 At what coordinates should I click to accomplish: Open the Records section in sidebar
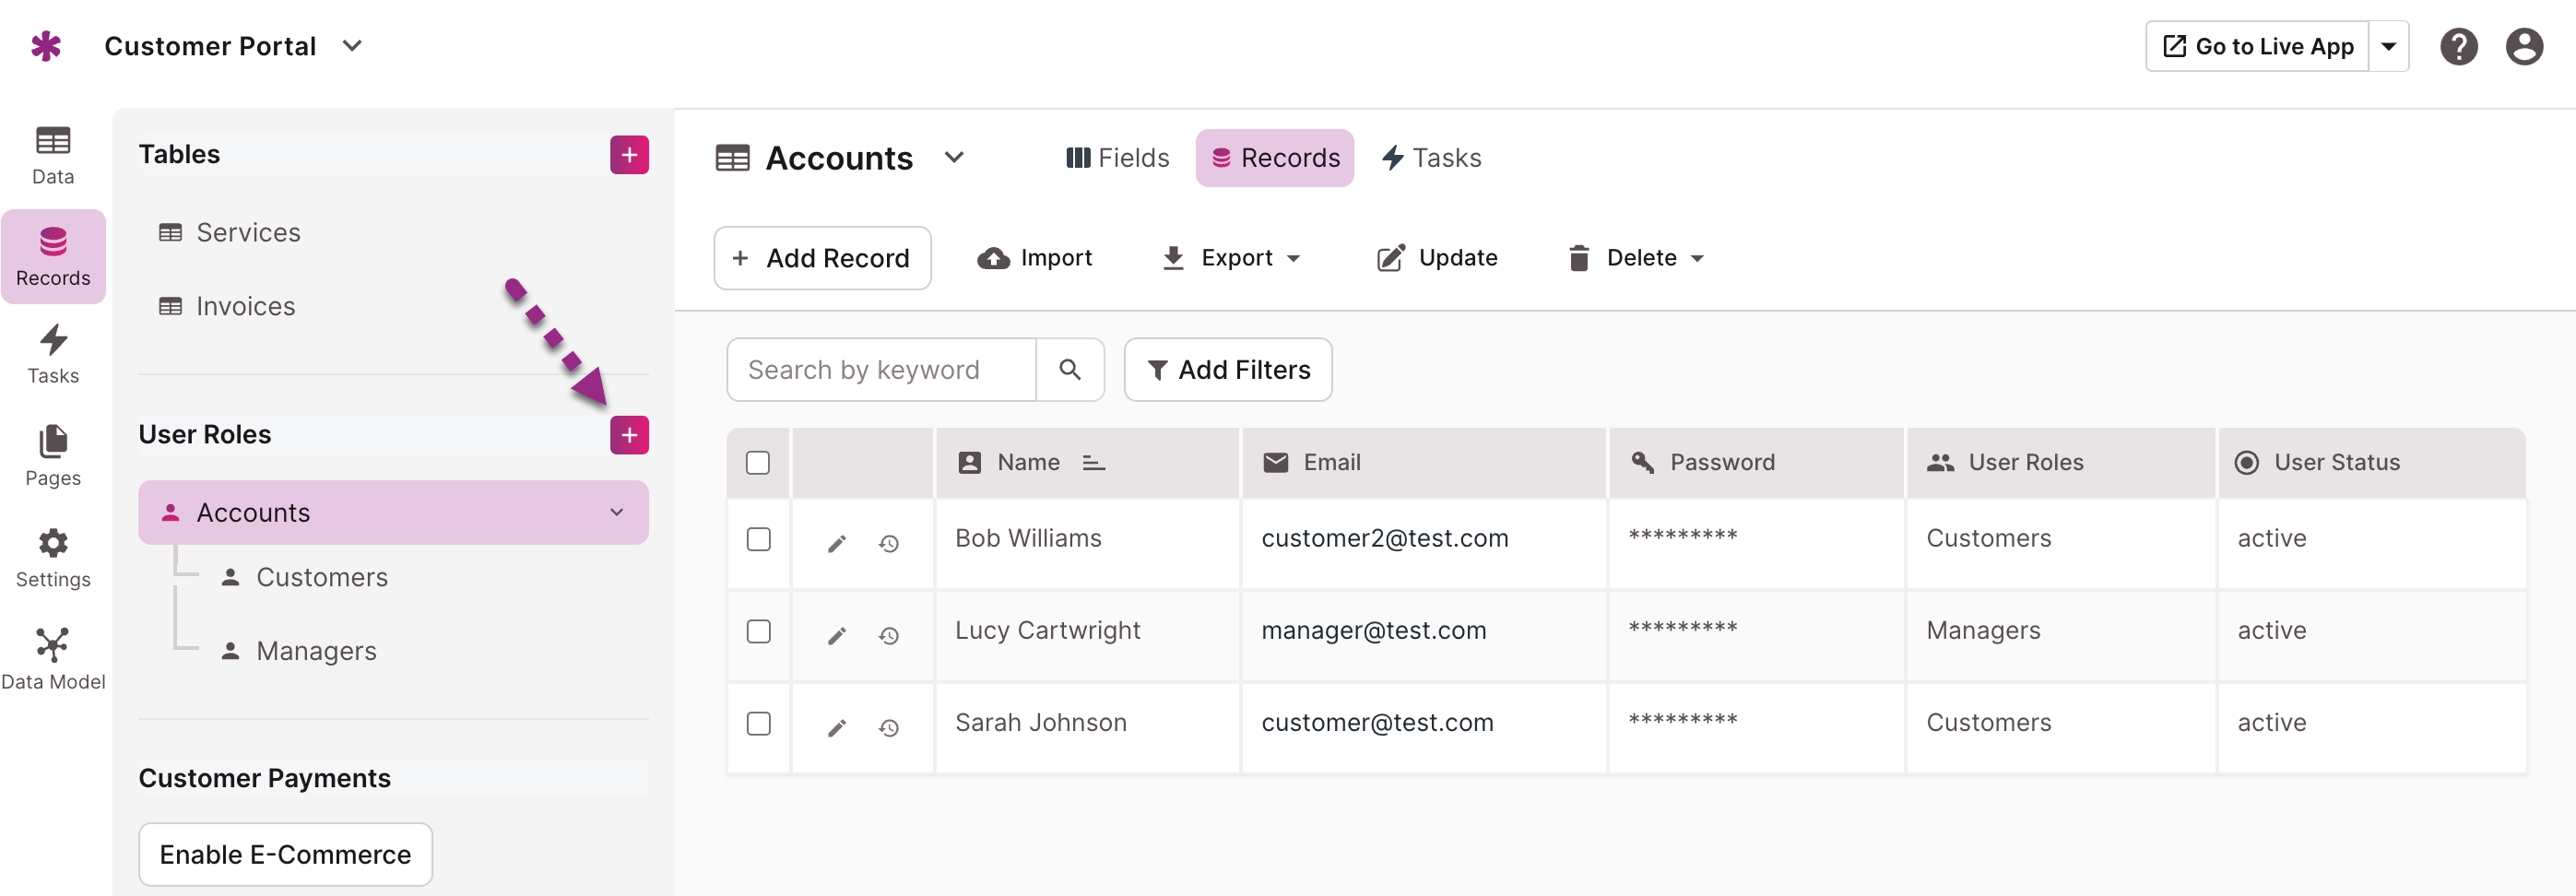53,257
